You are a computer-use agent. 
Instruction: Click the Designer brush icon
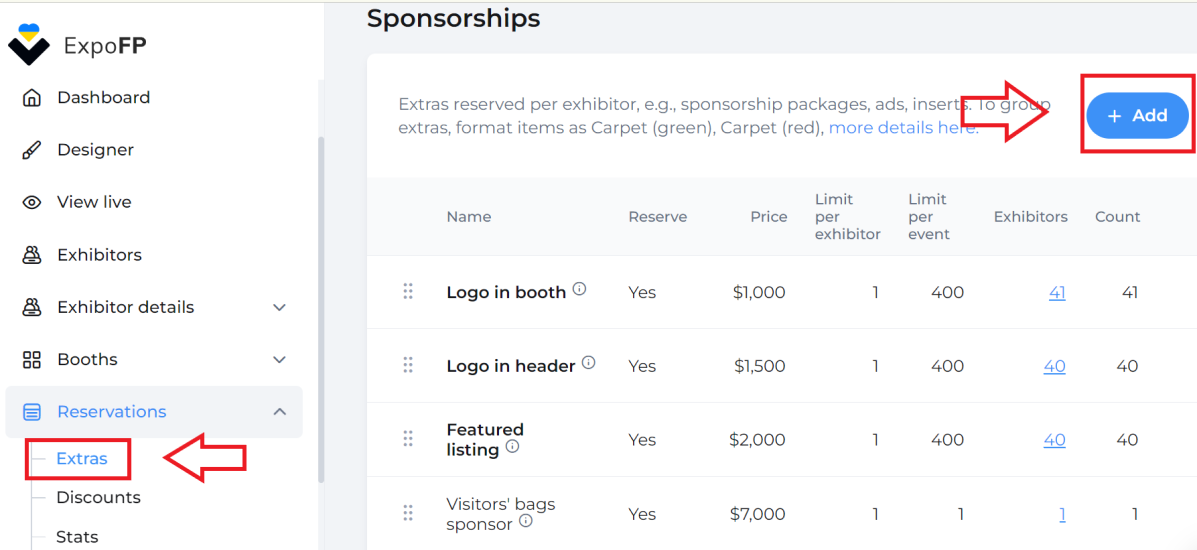click(x=31, y=150)
